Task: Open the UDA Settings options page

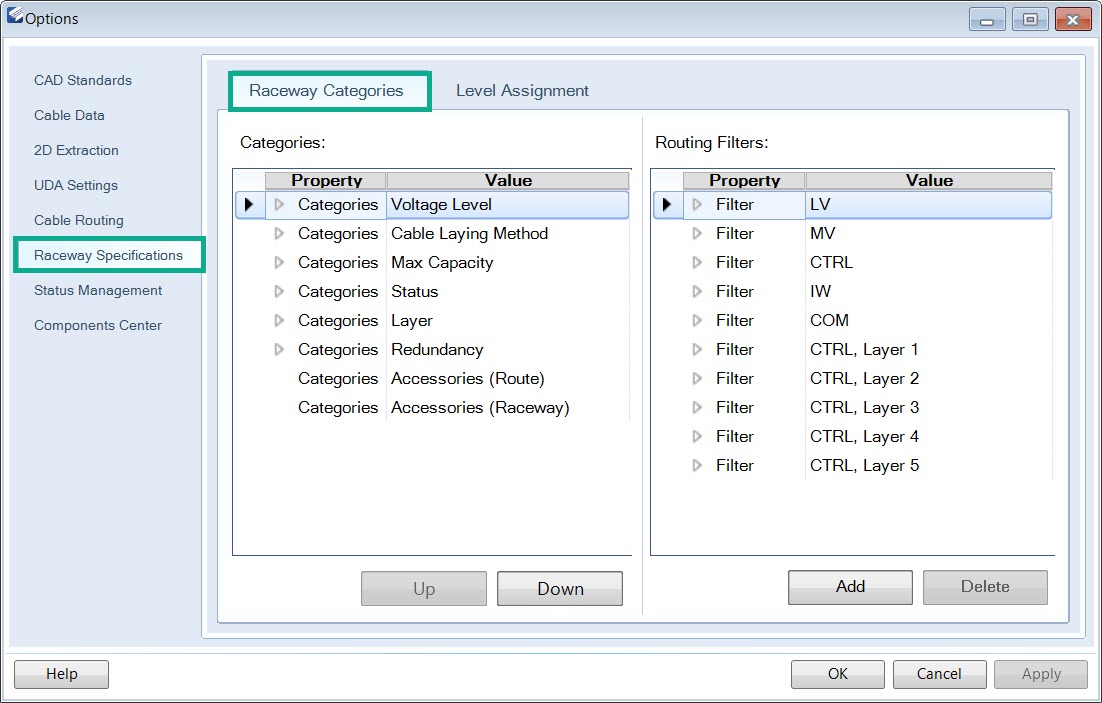Action: (x=76, y=186)
